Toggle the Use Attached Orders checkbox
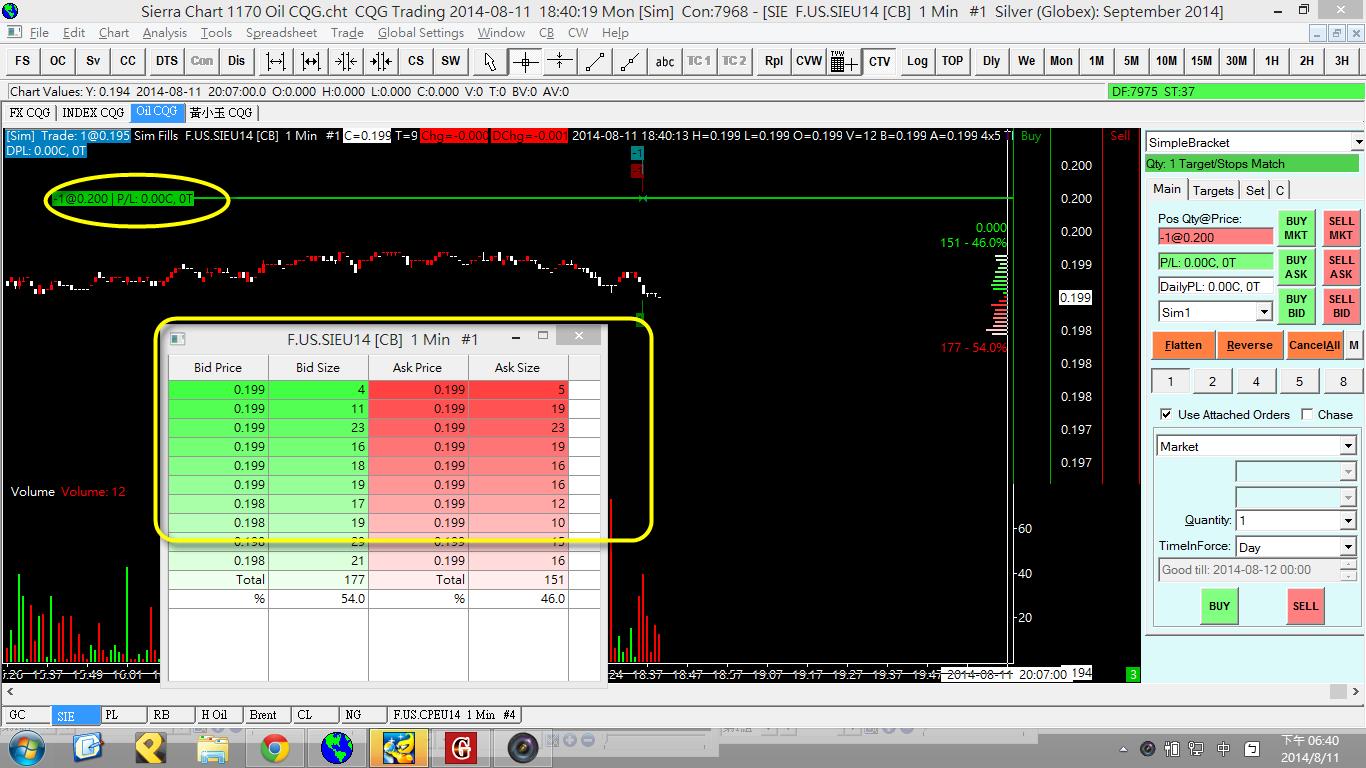The width and height of the screenshot is (1366, 768). tap(1166, 414)
